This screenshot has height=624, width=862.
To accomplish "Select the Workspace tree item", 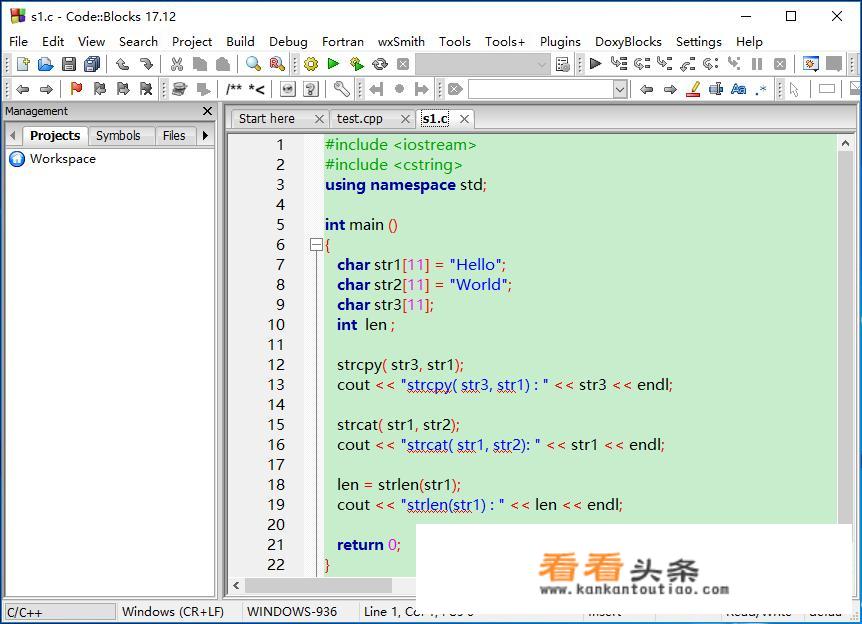I will [x=63, y=159].
